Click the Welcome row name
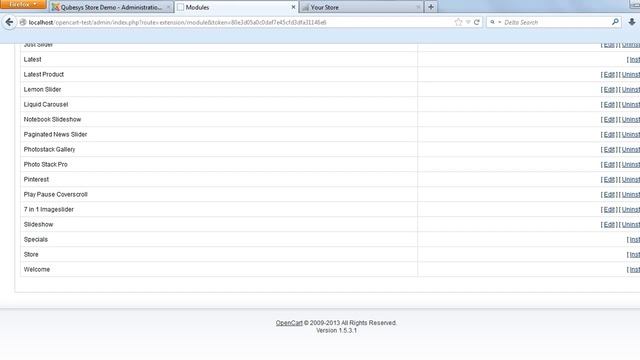This screenshot has height=360, width=640. point(37,269)
